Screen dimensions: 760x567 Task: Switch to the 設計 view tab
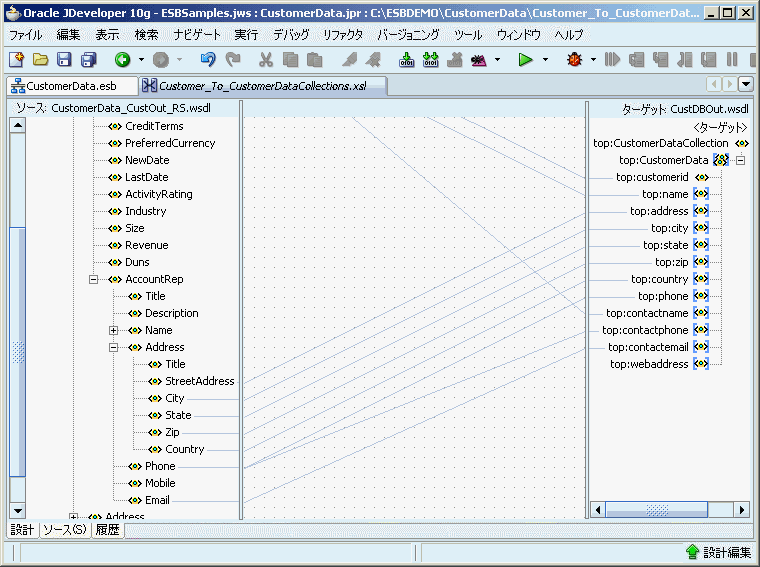tap(22, 530)
